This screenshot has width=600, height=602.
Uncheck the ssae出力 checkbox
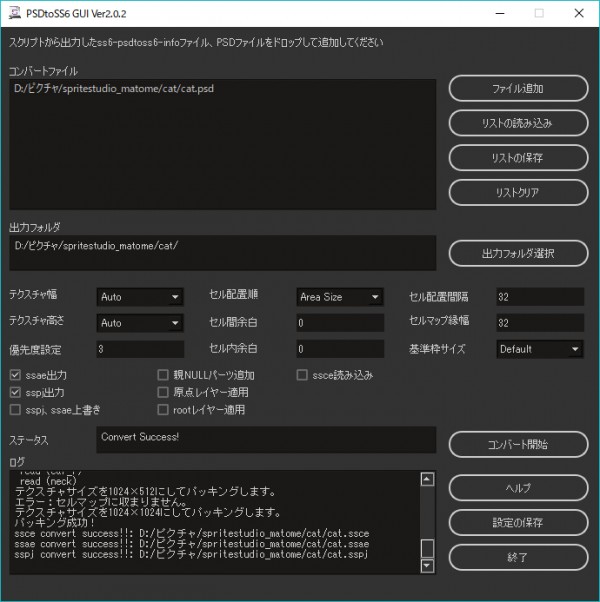[x=15, y=375]
